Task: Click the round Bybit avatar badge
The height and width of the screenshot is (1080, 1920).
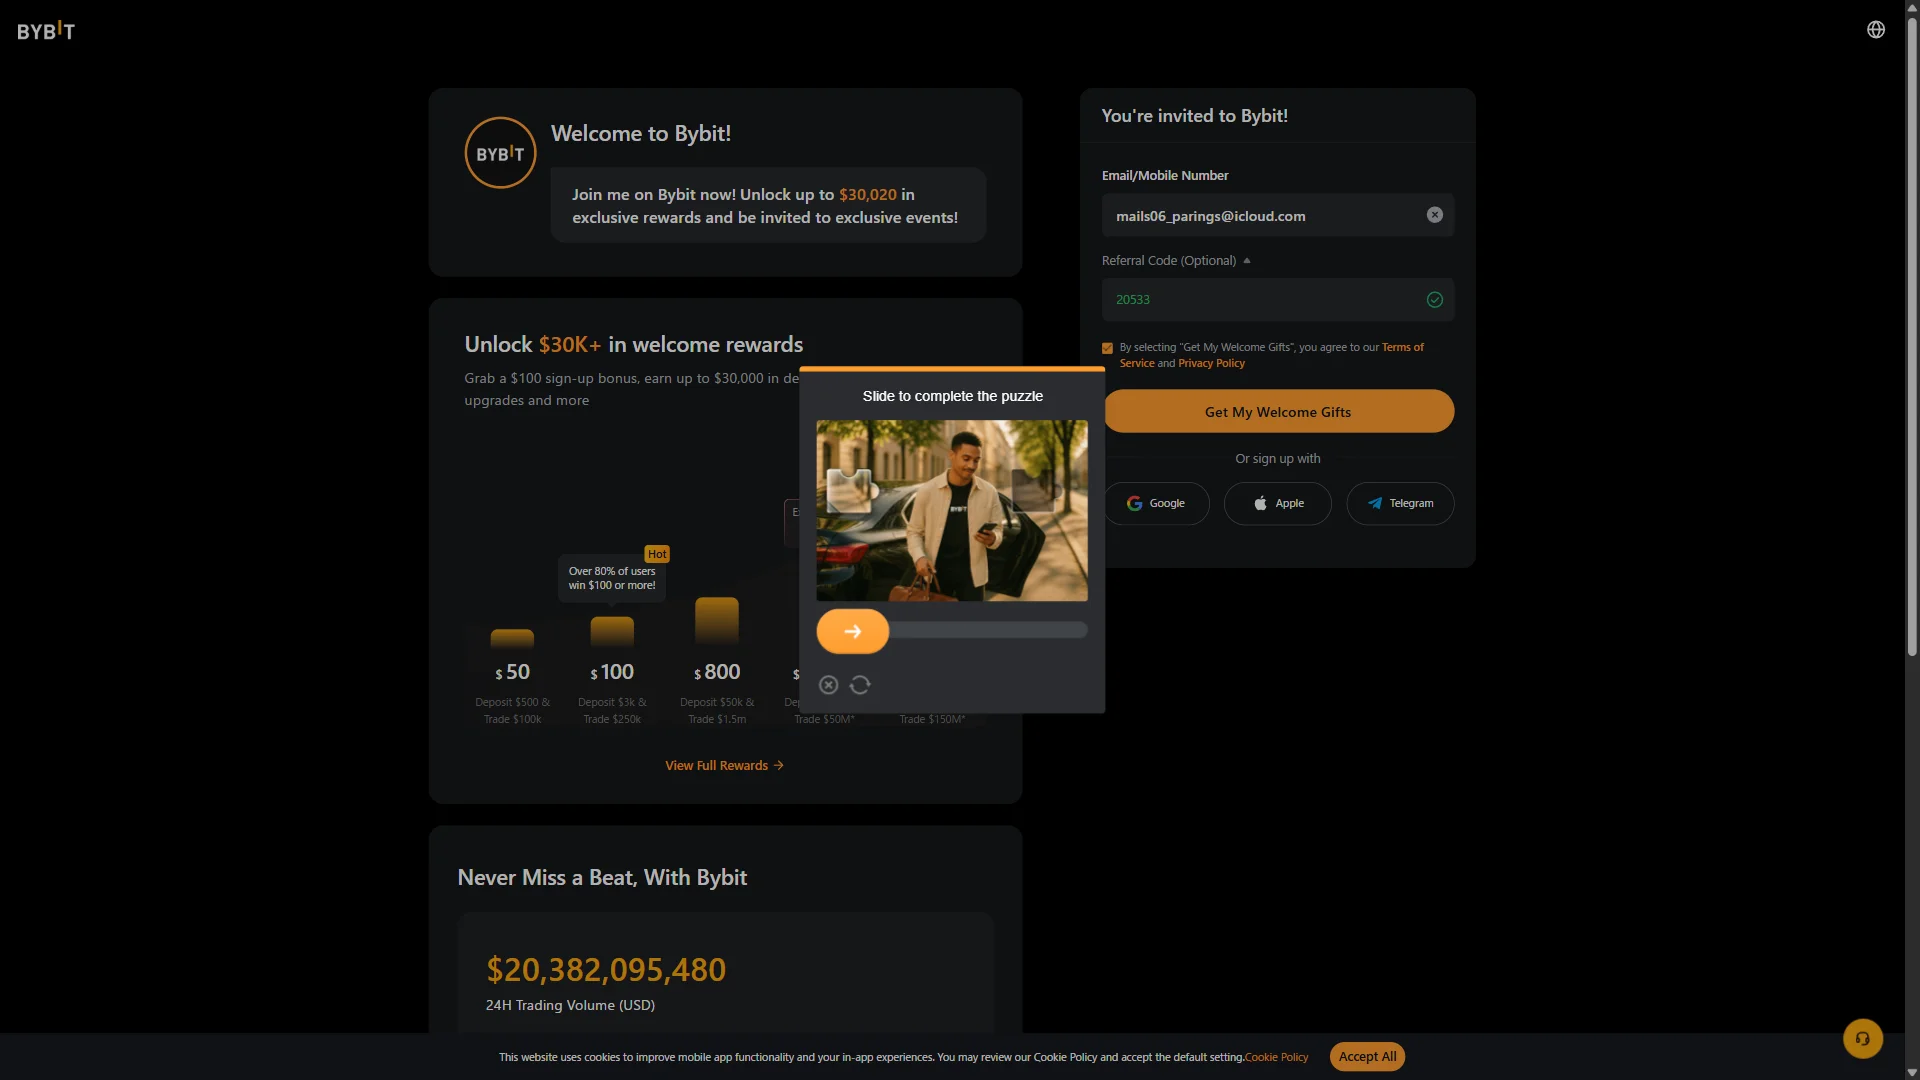Action: (501, 153)
